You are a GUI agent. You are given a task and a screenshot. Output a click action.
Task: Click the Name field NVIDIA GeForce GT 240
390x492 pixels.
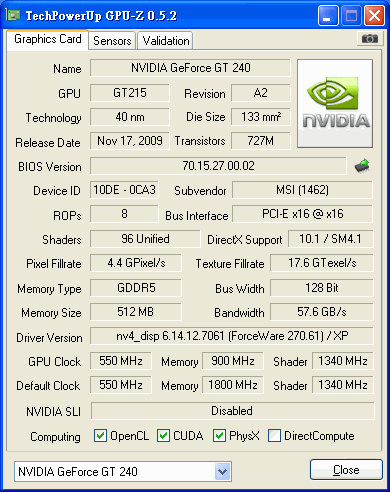click(x=190, y=68)
